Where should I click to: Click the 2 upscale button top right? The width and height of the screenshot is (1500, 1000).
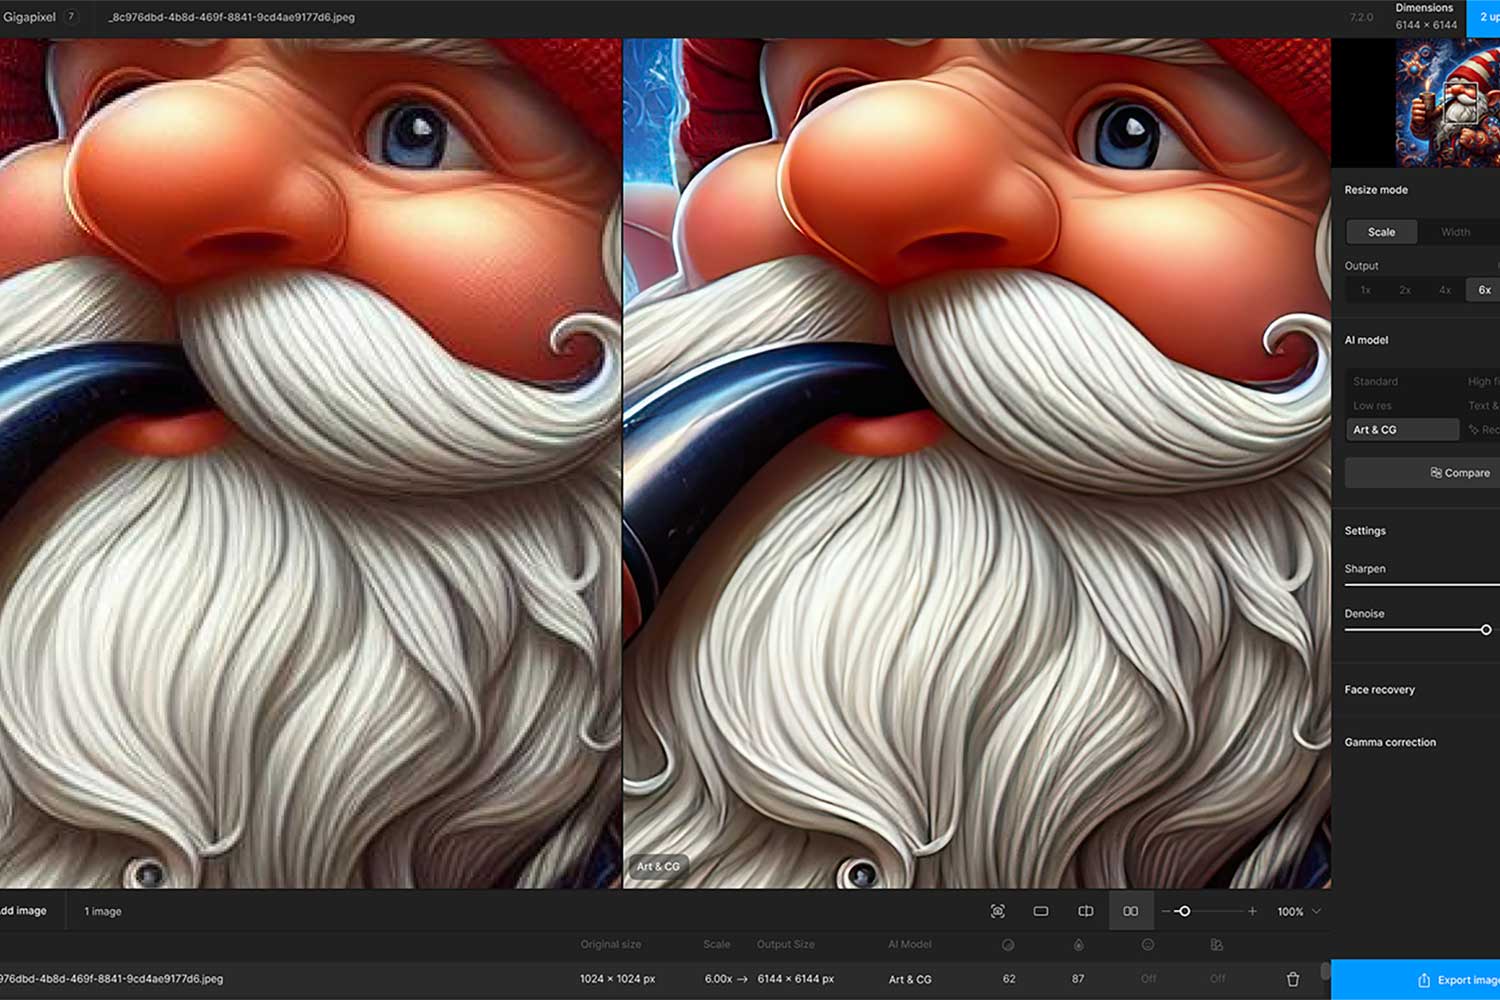1484,18
